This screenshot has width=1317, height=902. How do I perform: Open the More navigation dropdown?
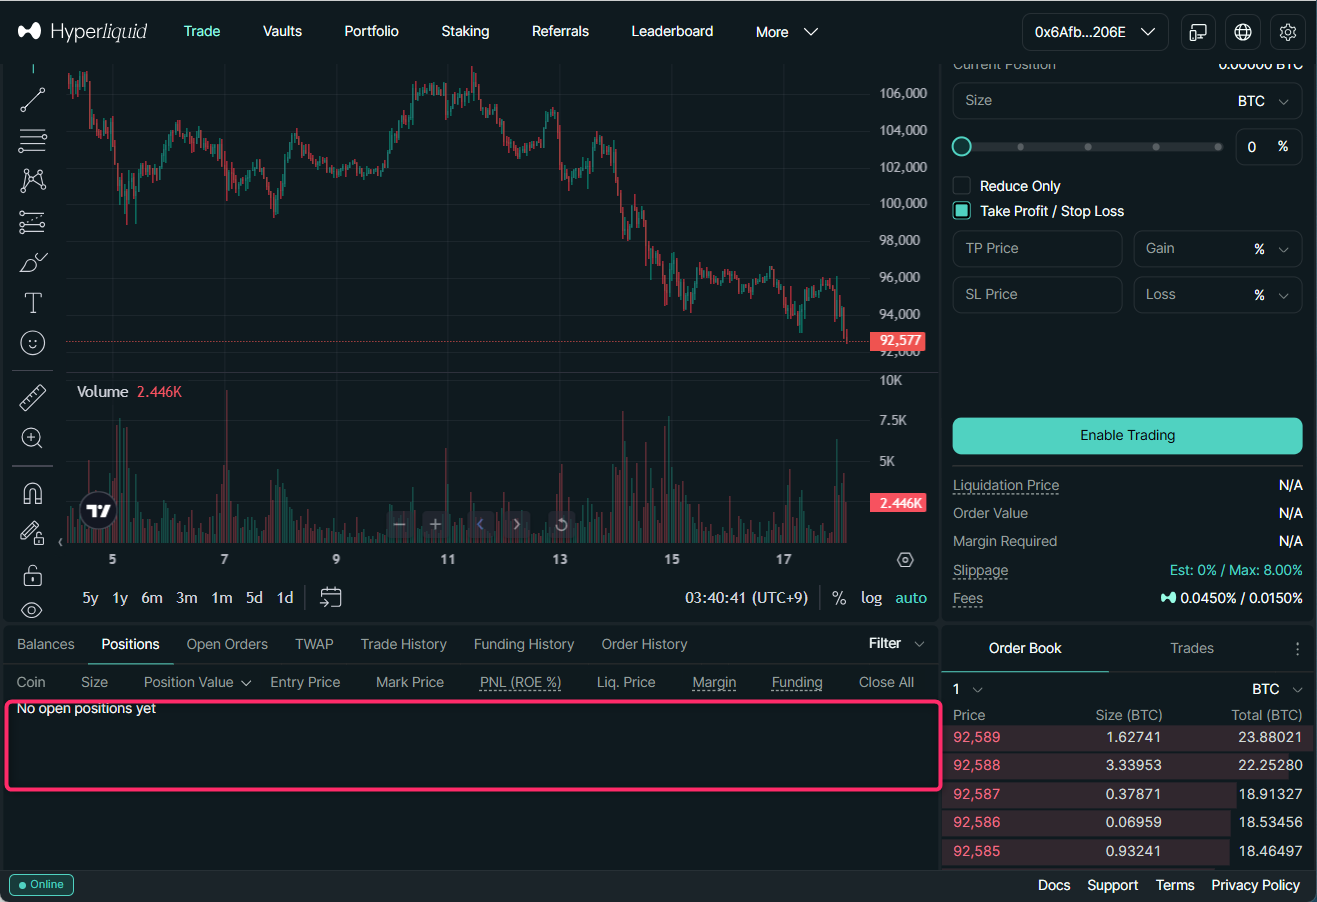pyautogui.click(x=786, y=32)
